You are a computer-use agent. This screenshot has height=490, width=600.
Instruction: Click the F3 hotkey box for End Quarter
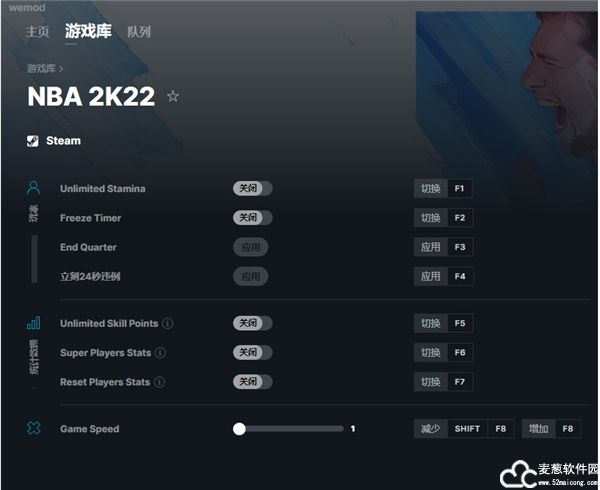460,247
